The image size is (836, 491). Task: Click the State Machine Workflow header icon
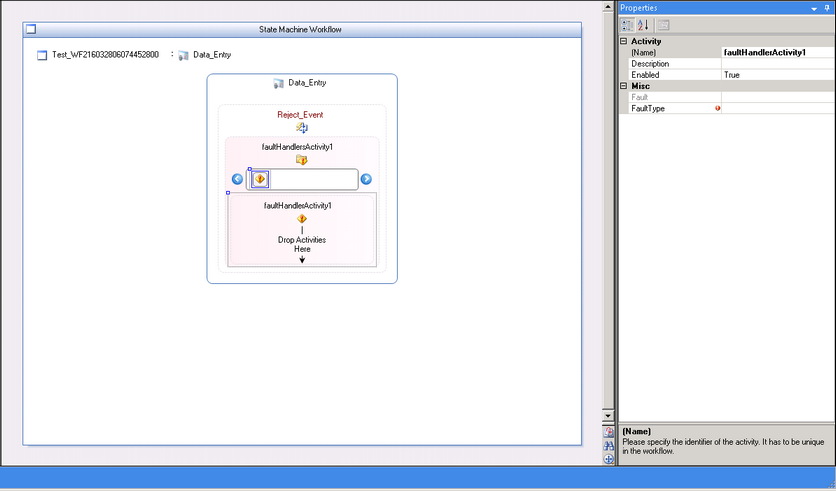31,29
